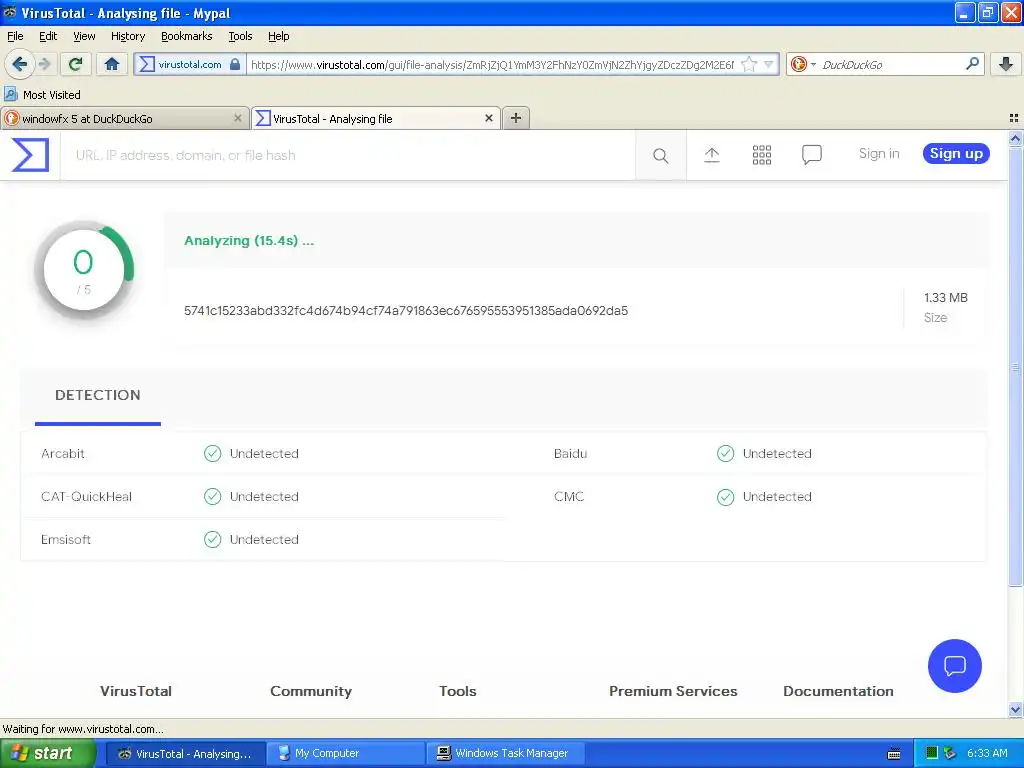Viewport: 1024px width, 768px height.
Task: Click the green Task Manager CPU tray icon
Action: pyautogui.click(x=932, y=753)
